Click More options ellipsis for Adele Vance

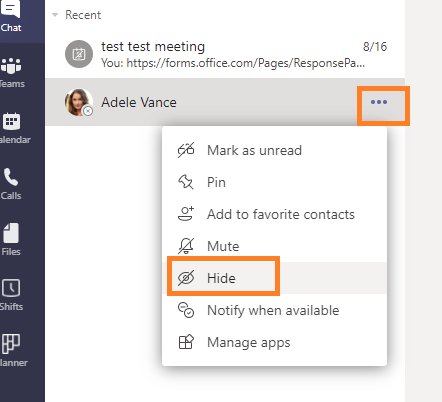(x=379, y=102)
